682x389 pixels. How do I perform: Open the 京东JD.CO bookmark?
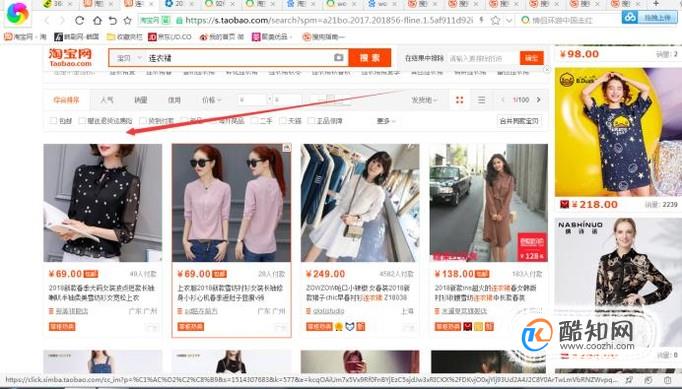click(x=170, y=37)
